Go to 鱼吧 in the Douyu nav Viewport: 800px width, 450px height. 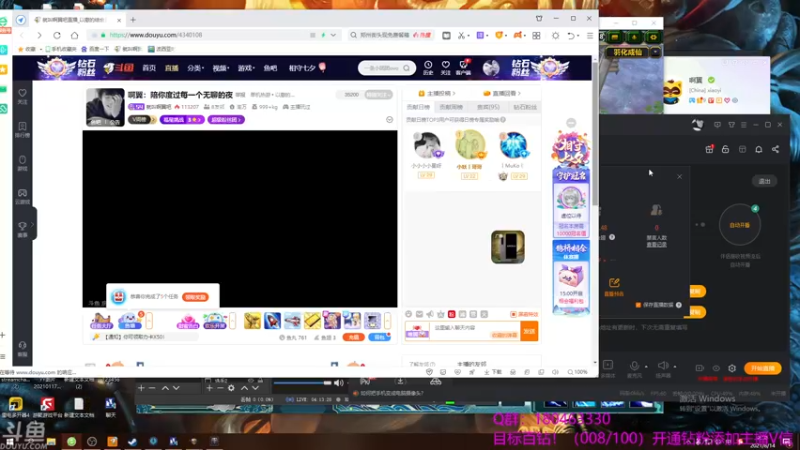(x=270, y=68)
